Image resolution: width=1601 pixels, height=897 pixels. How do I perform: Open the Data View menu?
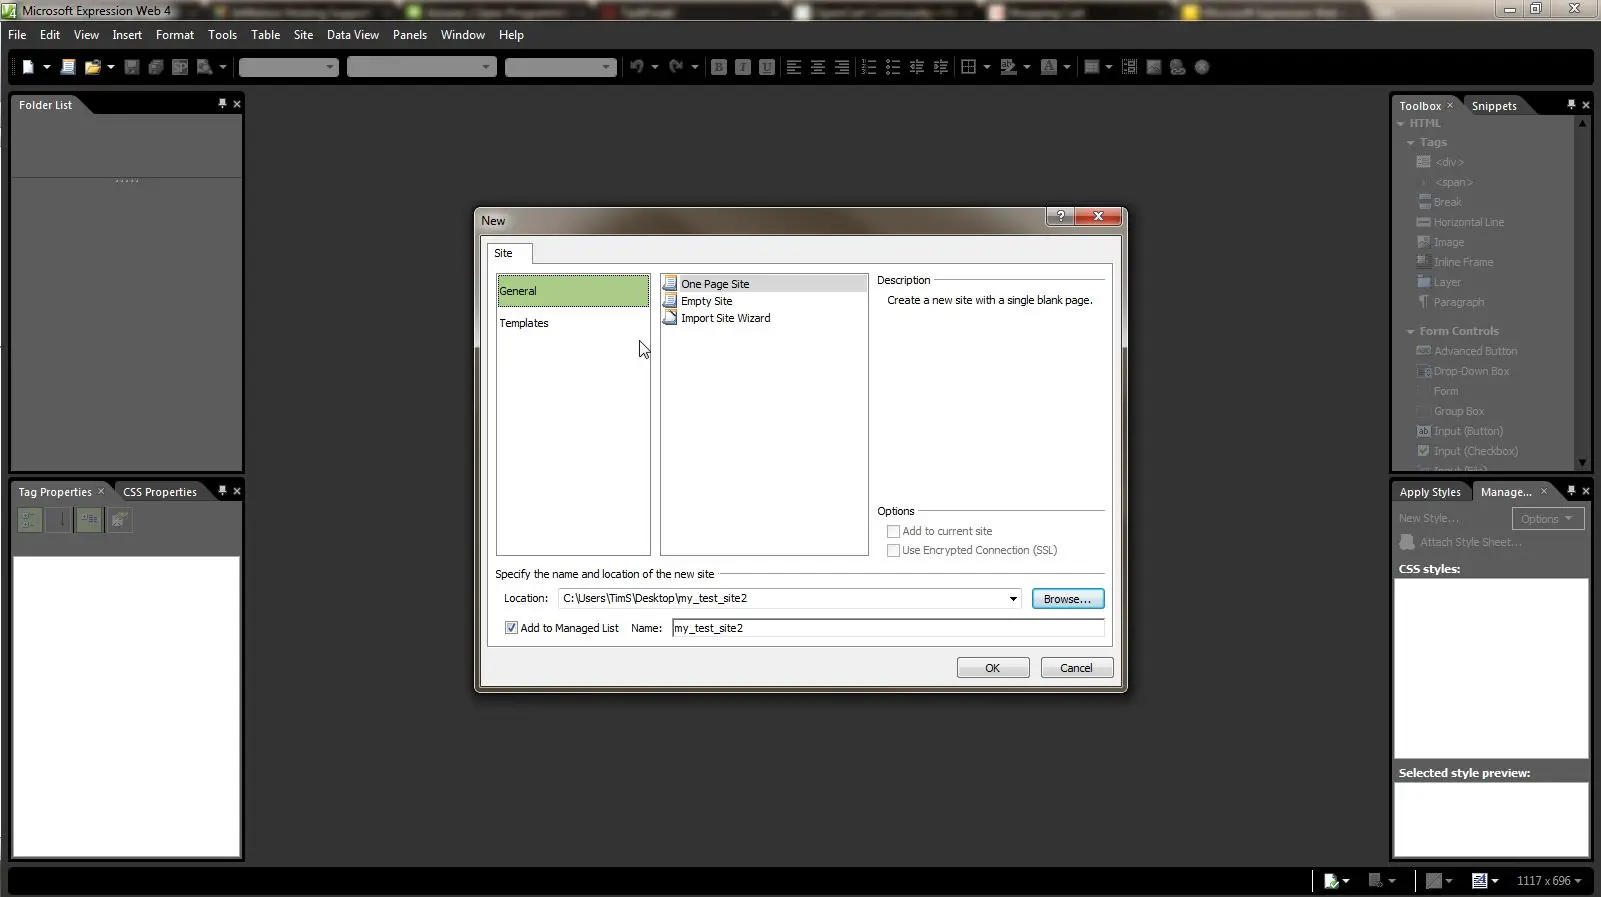(352, 35)
